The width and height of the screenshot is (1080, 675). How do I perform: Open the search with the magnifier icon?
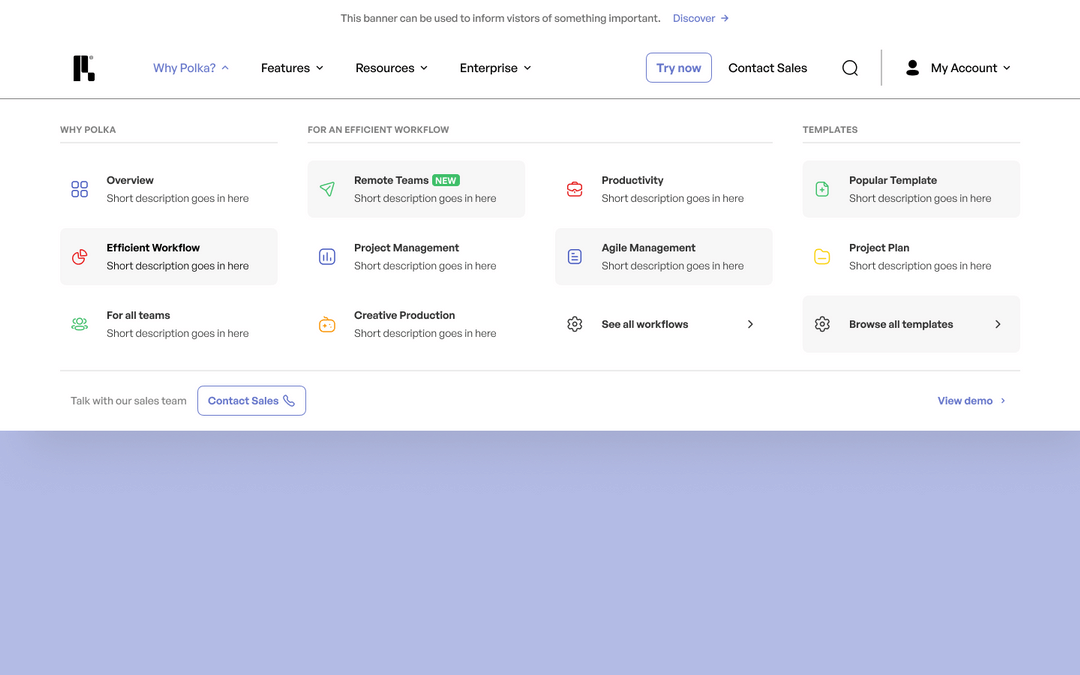849,67
